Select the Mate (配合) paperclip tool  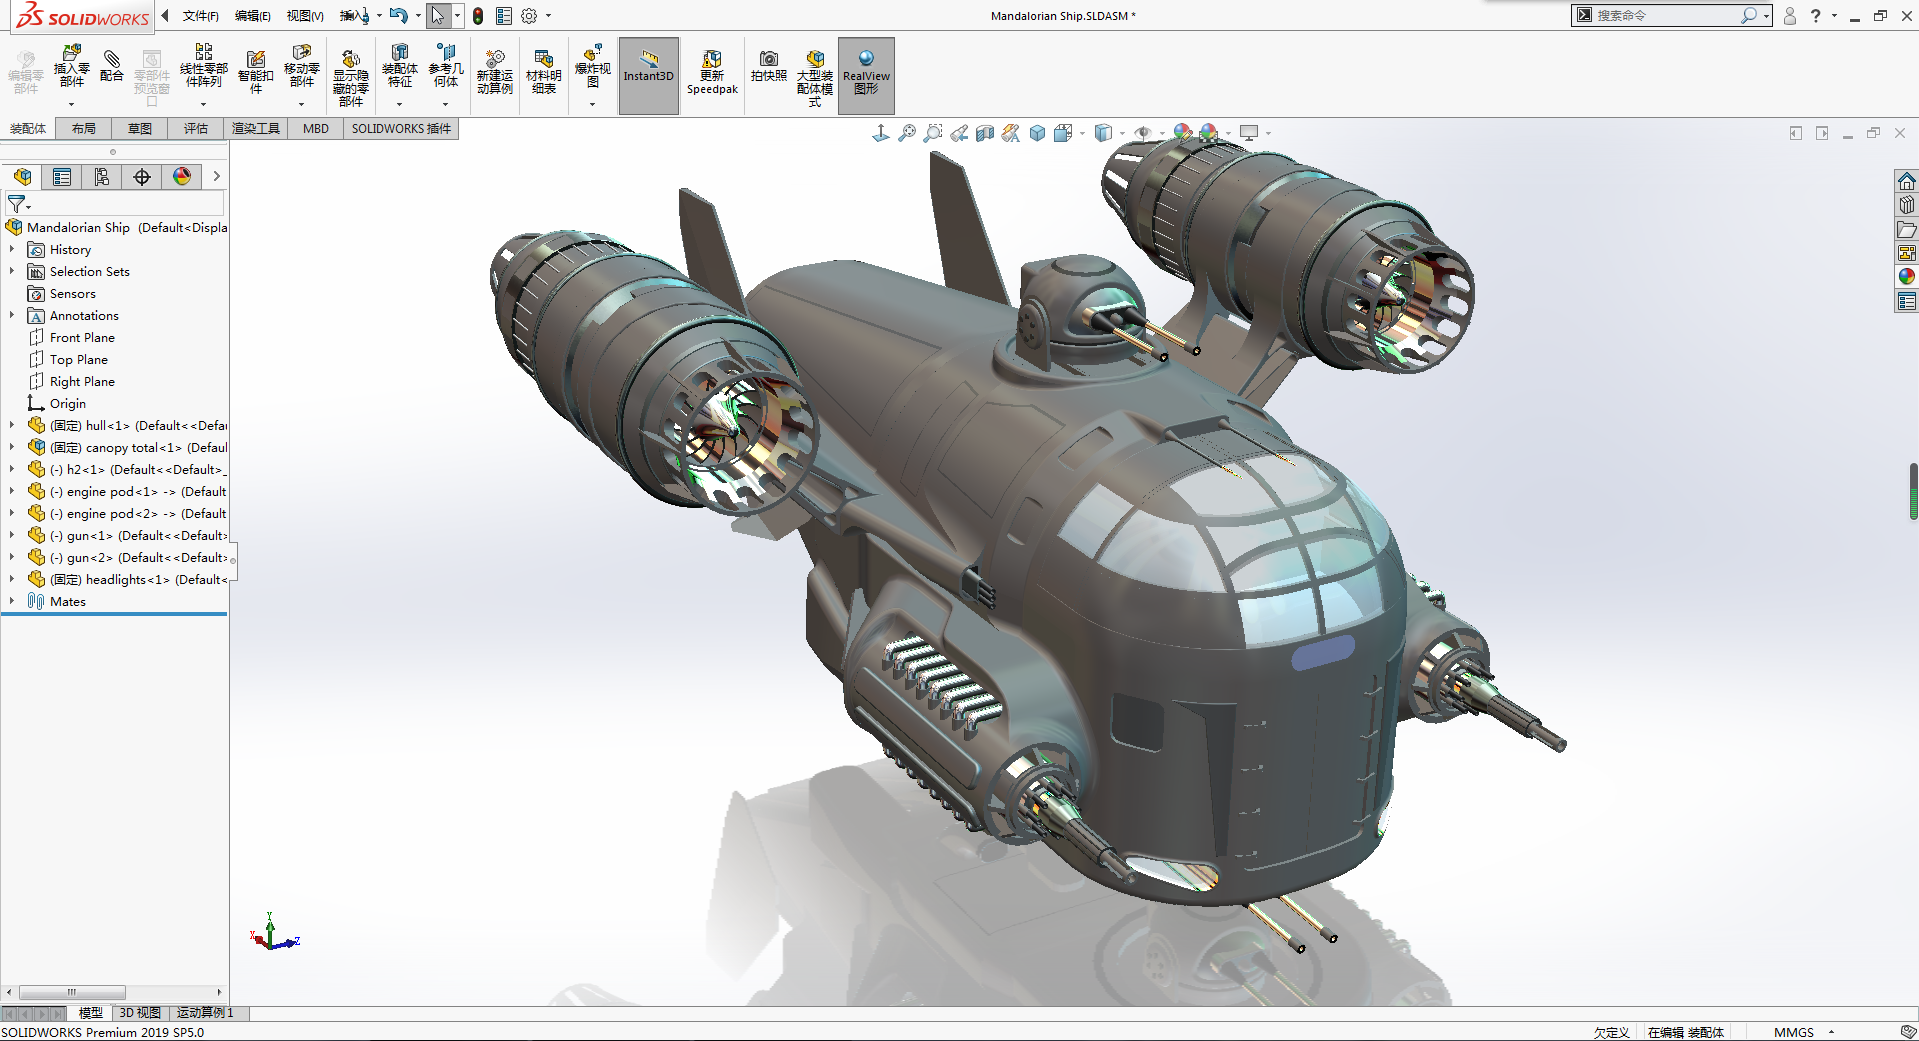112,66
